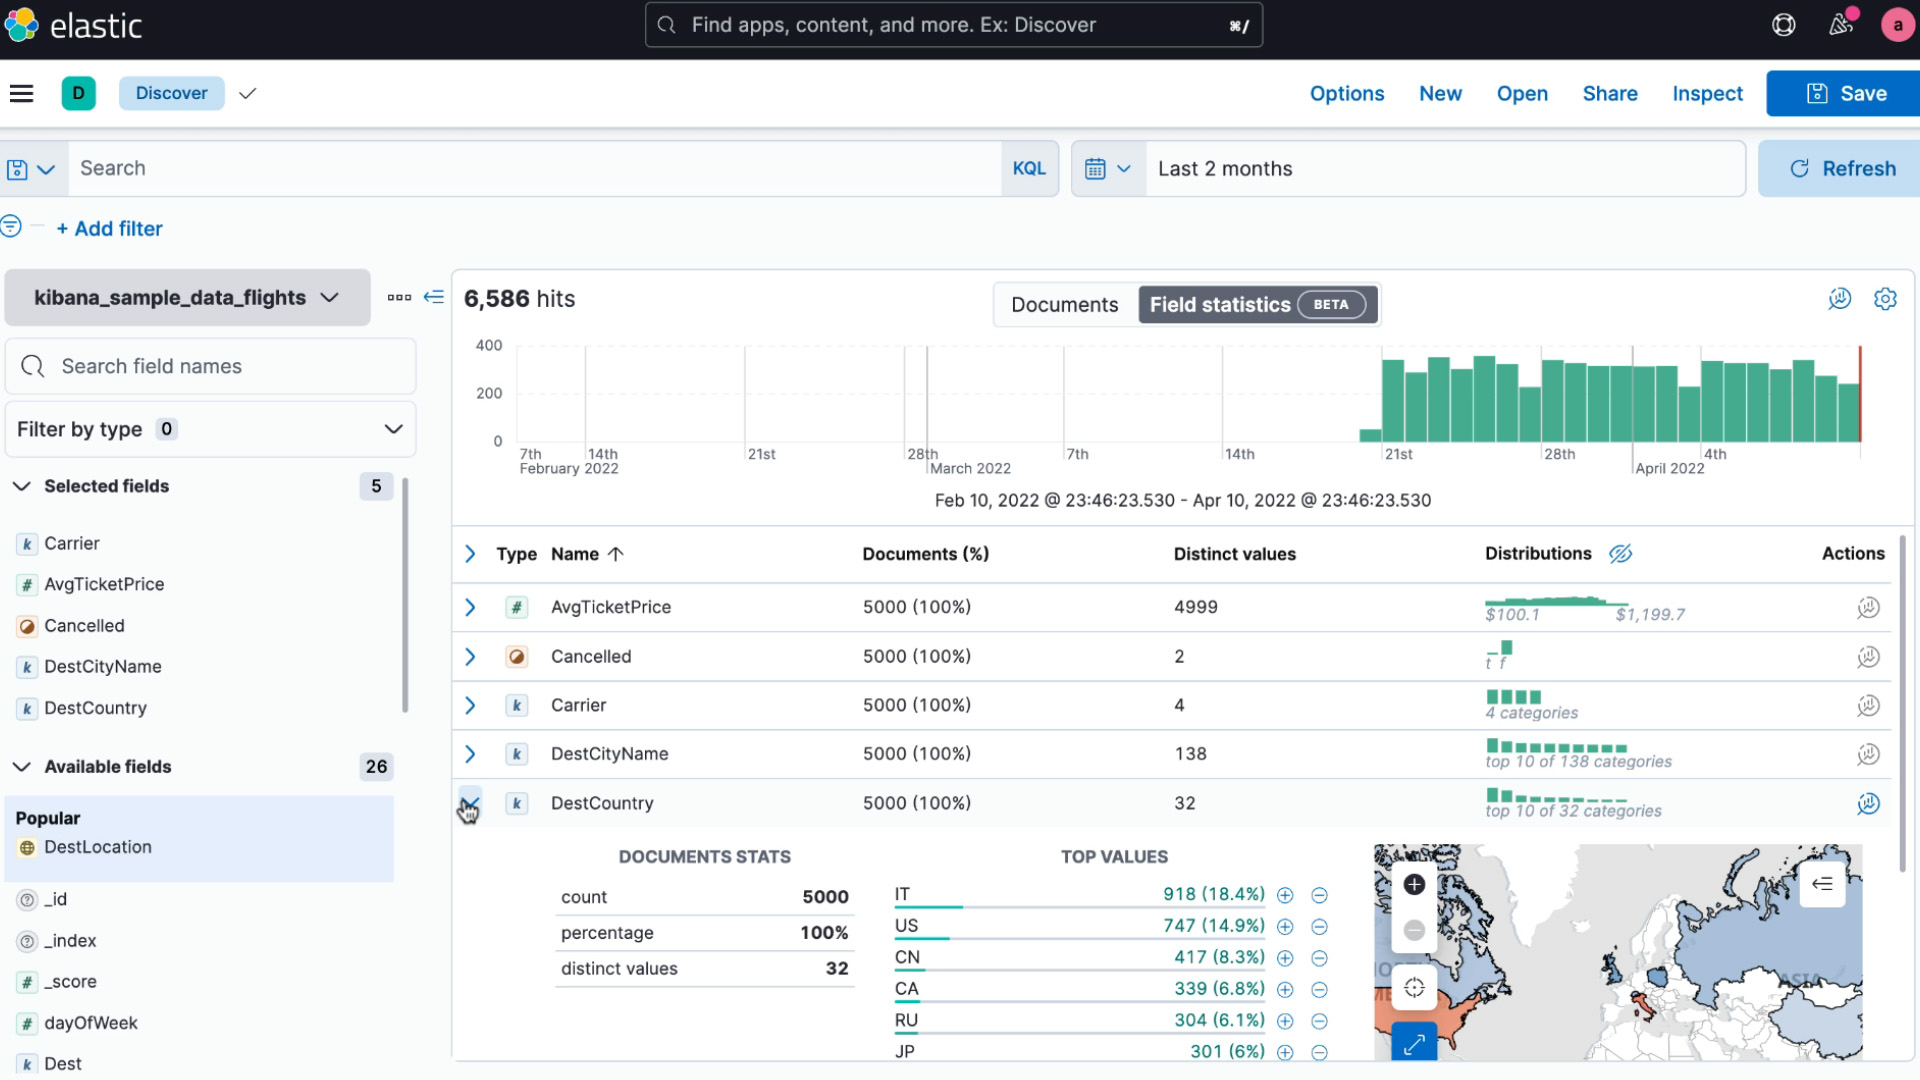Viewport: 1920px width, 1080px height.
Task: Click the filter exclude icon for US top value
Action: tap(1320, 926)
